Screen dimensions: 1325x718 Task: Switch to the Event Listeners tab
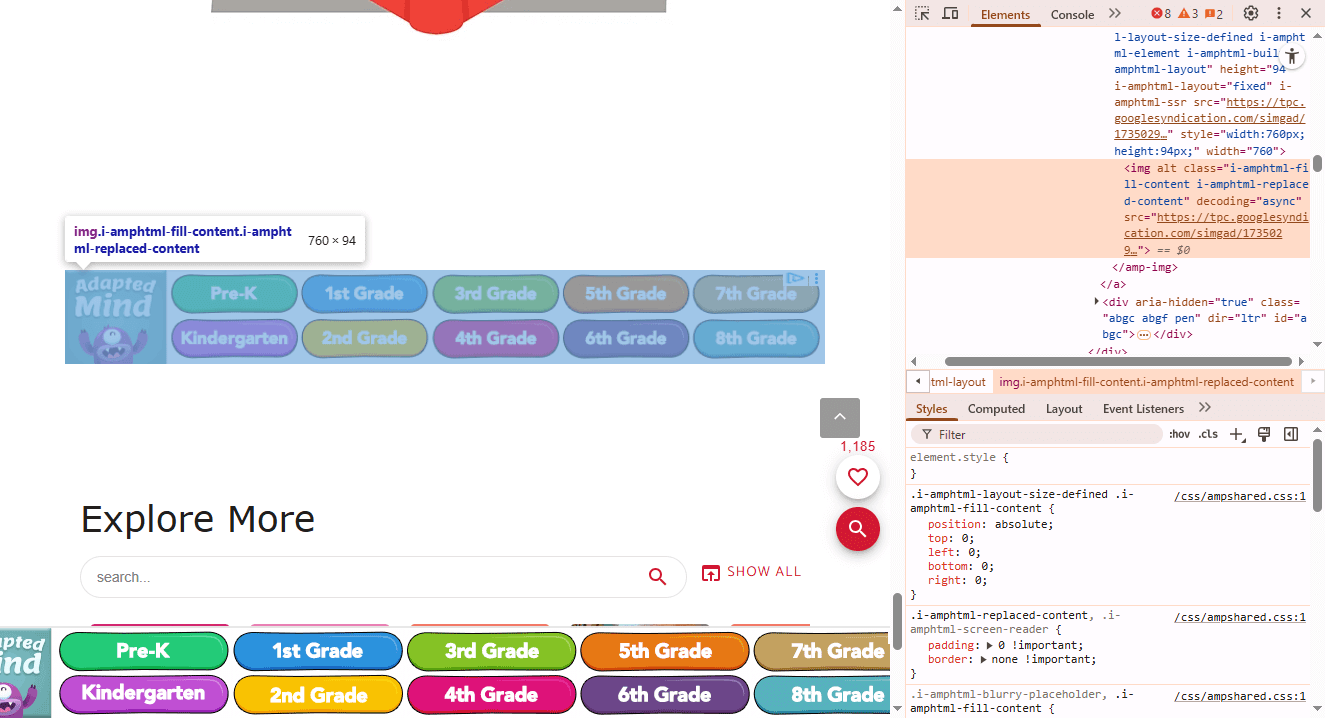[x=1143, y=408]
